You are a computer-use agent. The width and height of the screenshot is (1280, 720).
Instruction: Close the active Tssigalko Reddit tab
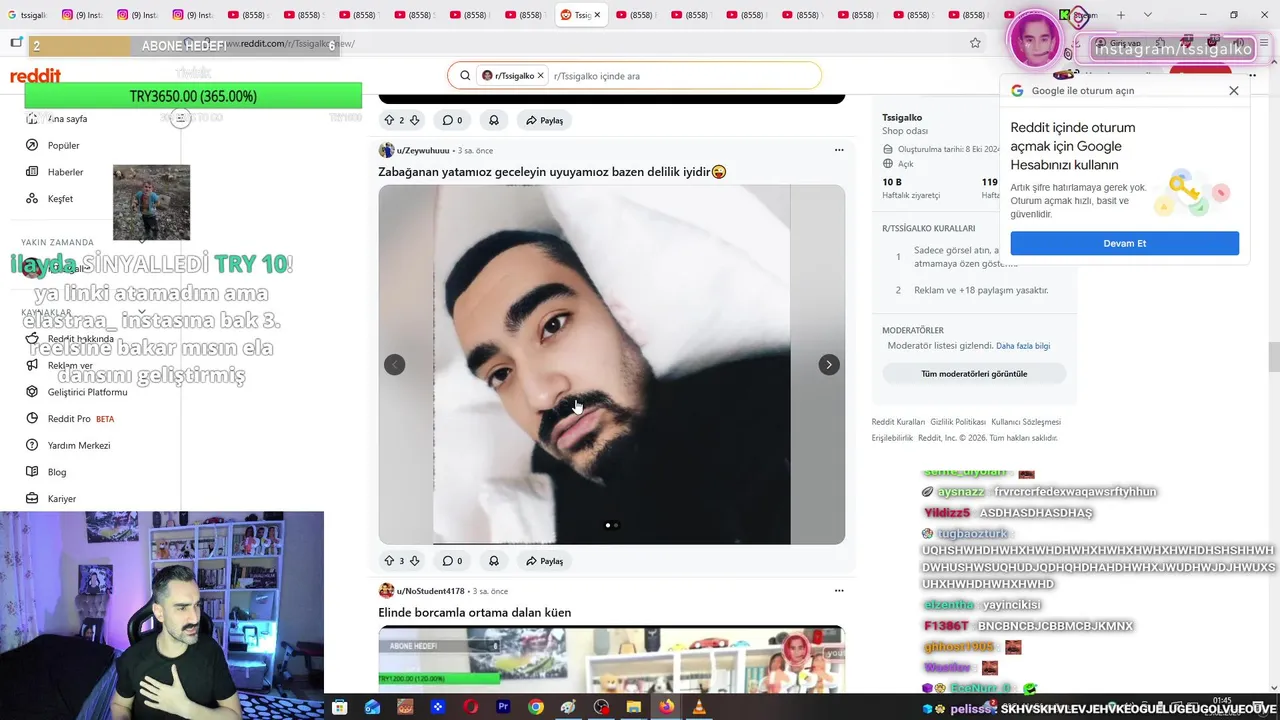click(x=597, y=15)
